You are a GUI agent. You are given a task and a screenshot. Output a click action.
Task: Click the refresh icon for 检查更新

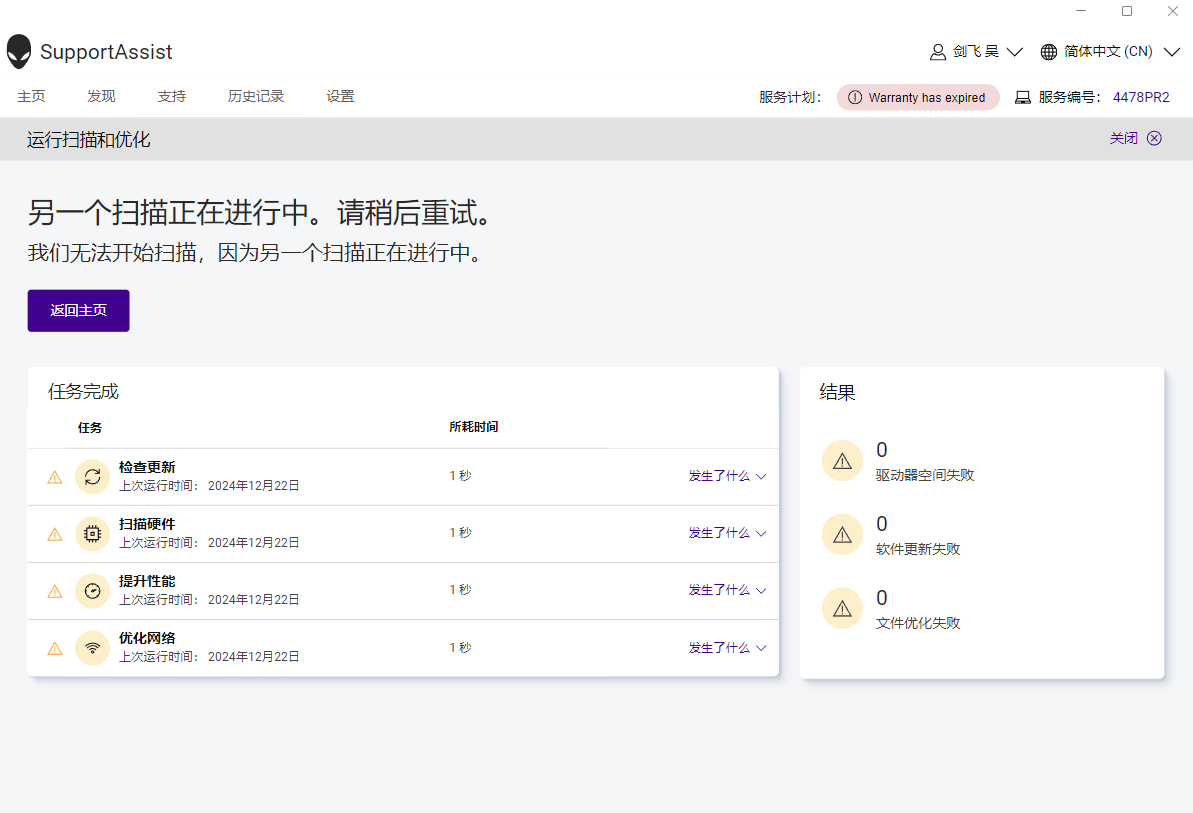pos(93,477)
